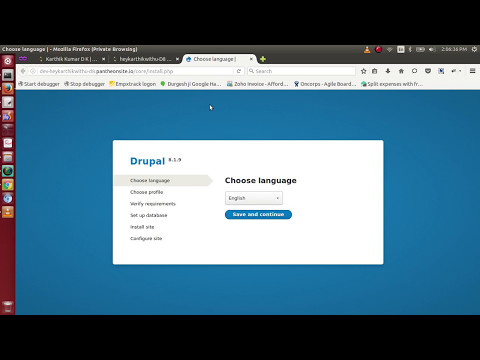Reload the current page

tap(239, 71)
